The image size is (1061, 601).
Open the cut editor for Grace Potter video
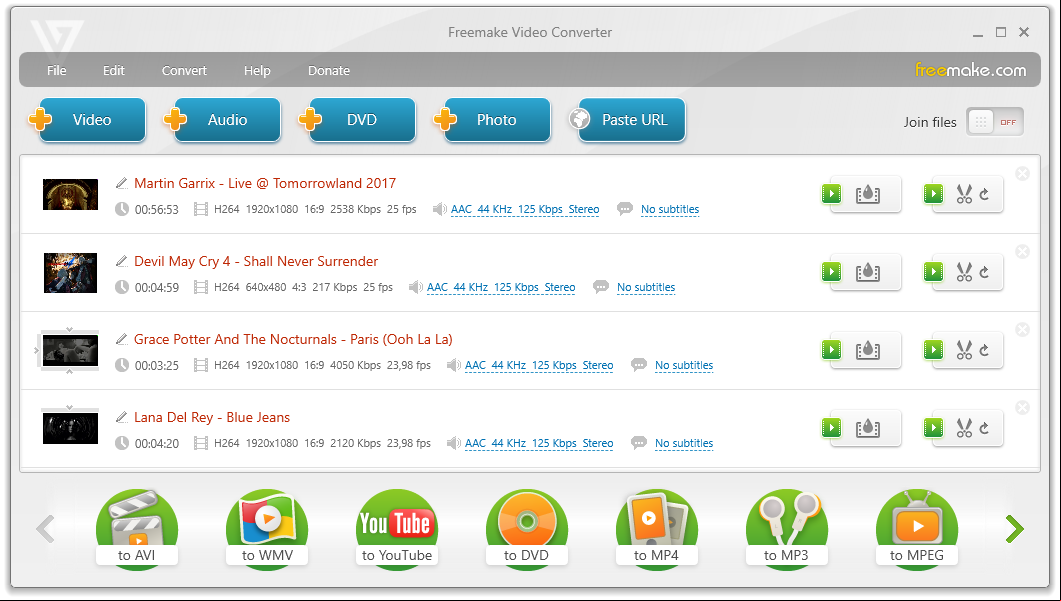pos(963,350)
